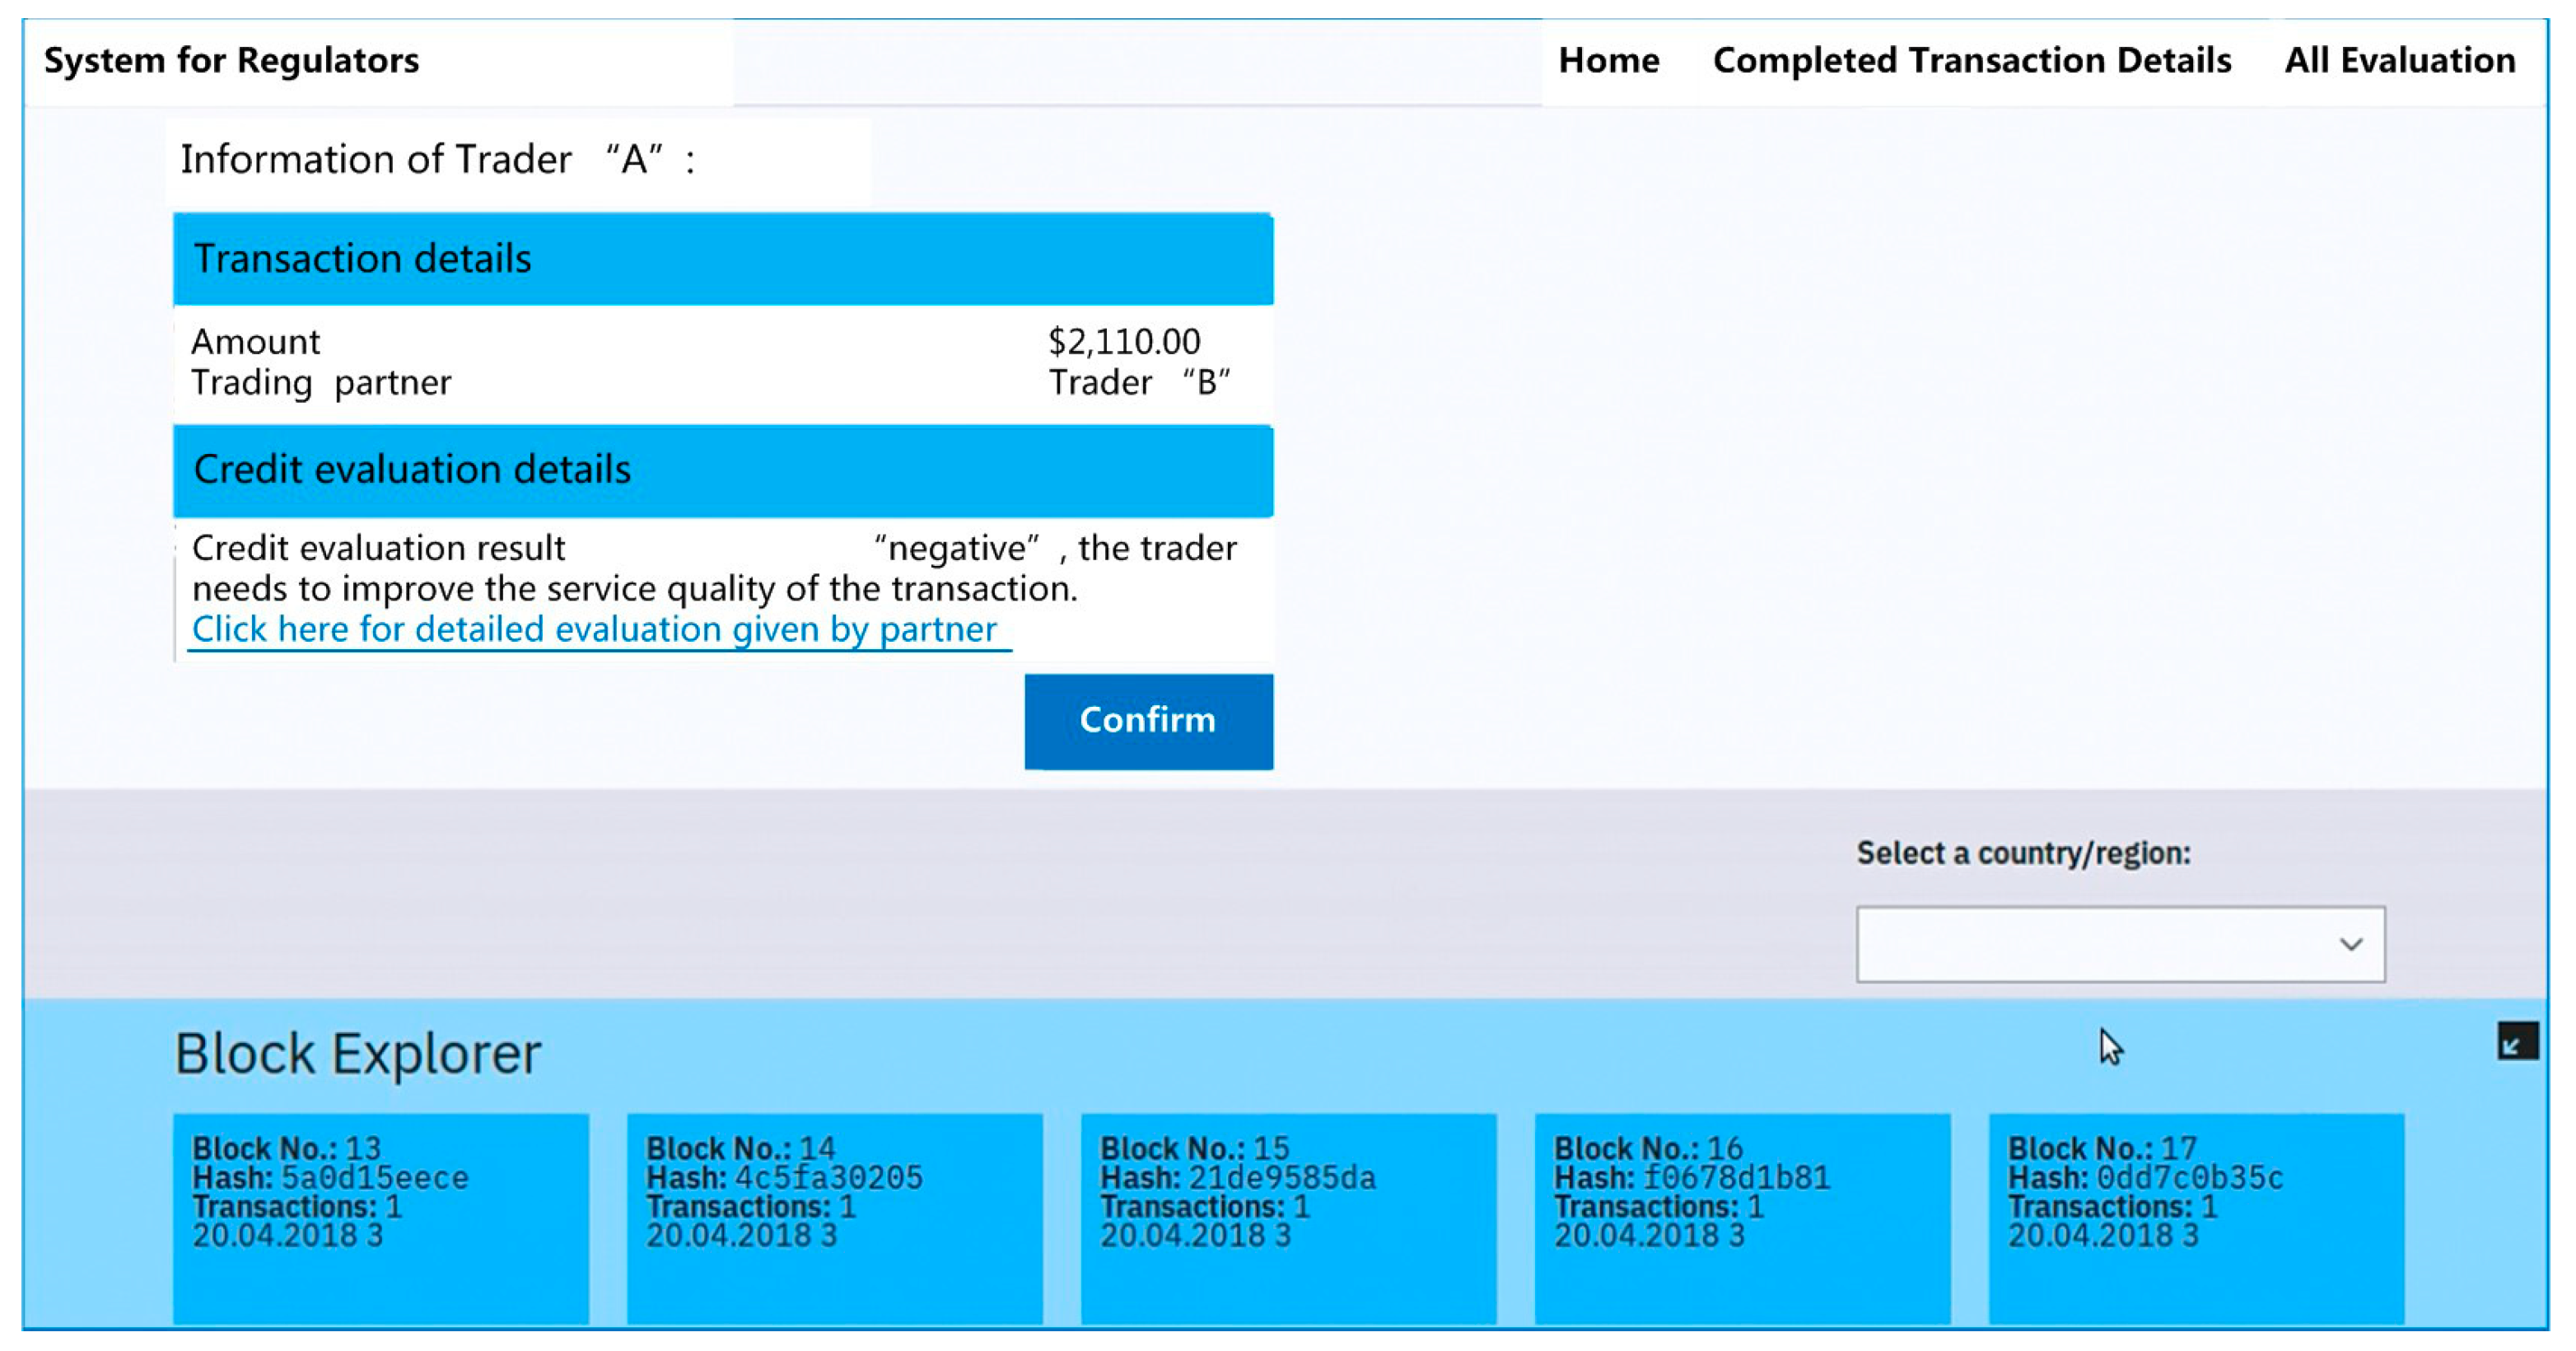Image resolution: width=2576 pixels, height=1351 pixels.
Task: Click the Confirm button to proceed
Action: [x=1146, y=718]
